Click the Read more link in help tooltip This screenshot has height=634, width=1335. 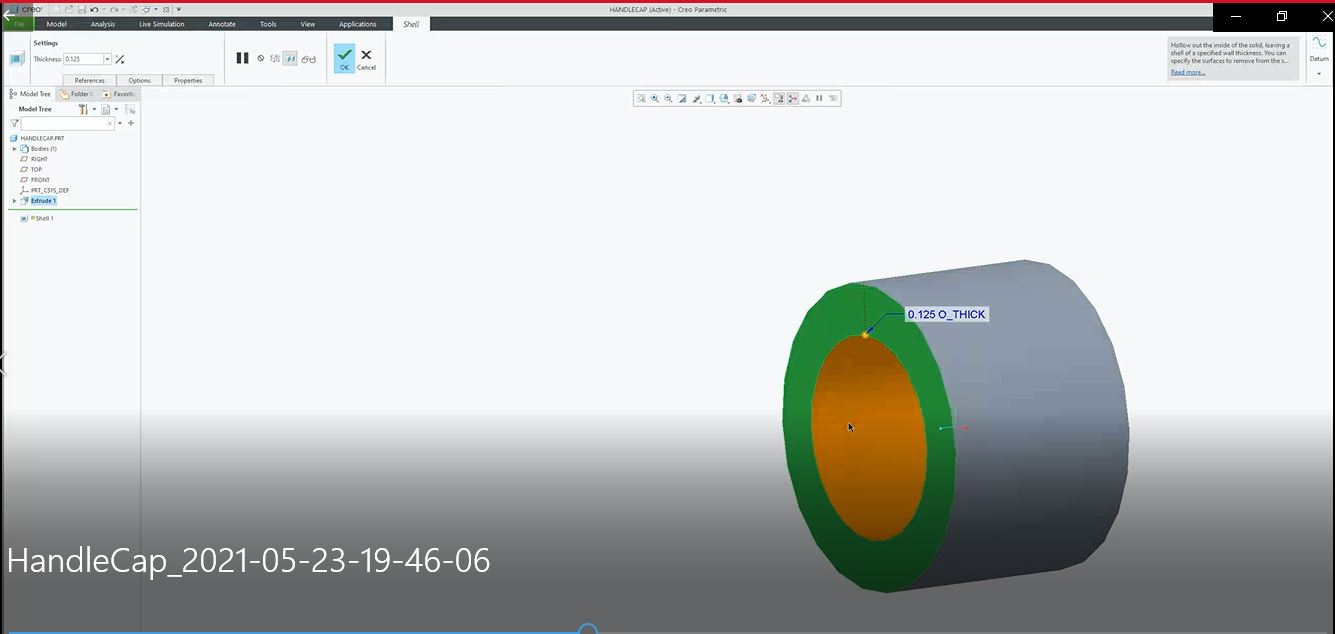click(x=1186, y=71)
